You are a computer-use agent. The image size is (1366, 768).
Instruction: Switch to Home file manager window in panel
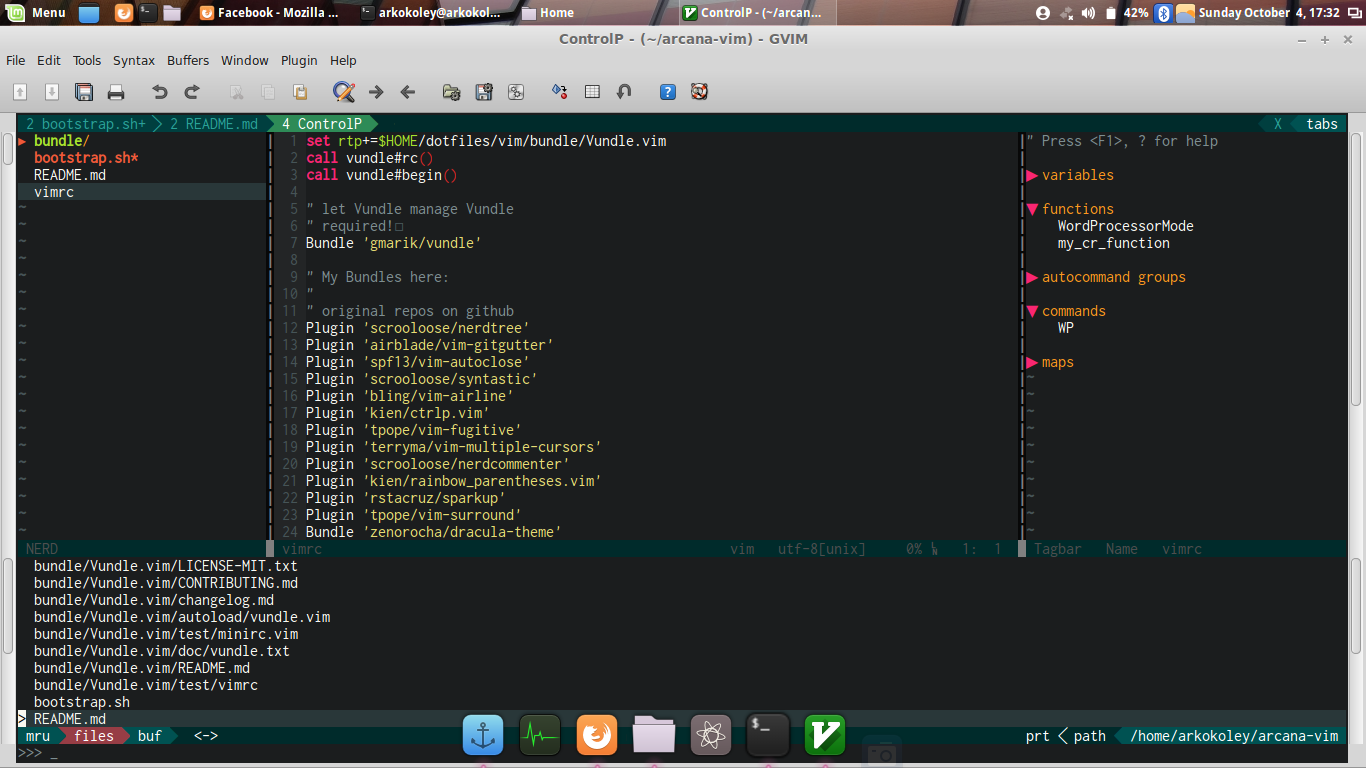[x=548, y=13]
